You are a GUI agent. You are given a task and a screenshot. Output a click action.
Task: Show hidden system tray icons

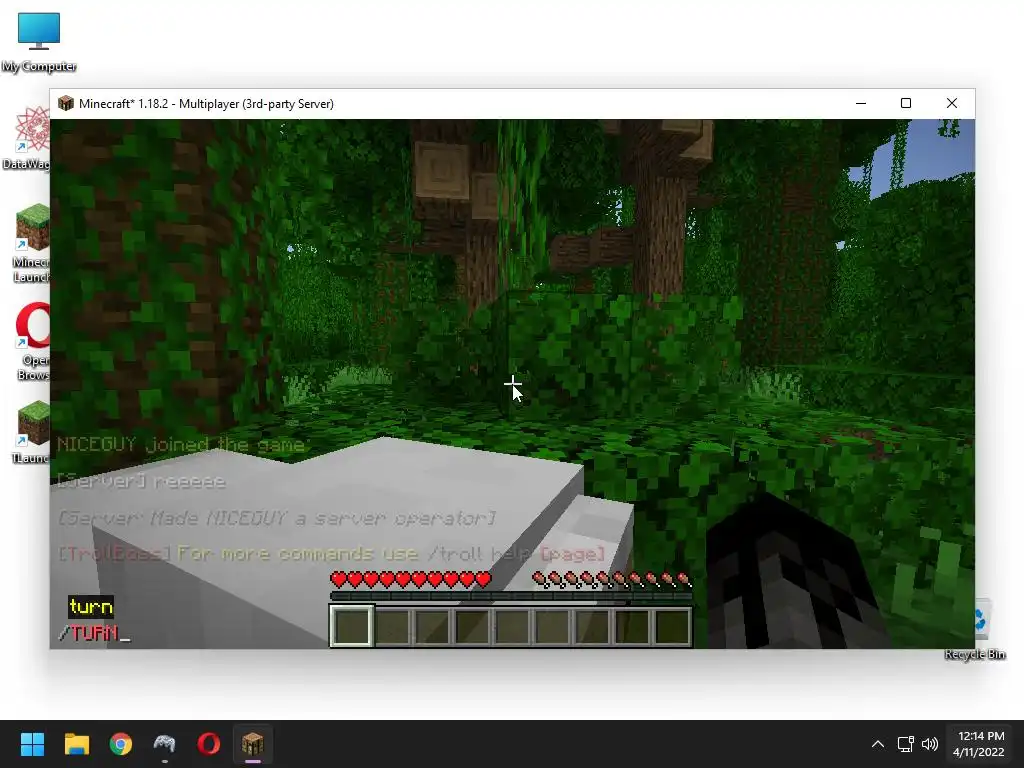click(x=878, y=744)
